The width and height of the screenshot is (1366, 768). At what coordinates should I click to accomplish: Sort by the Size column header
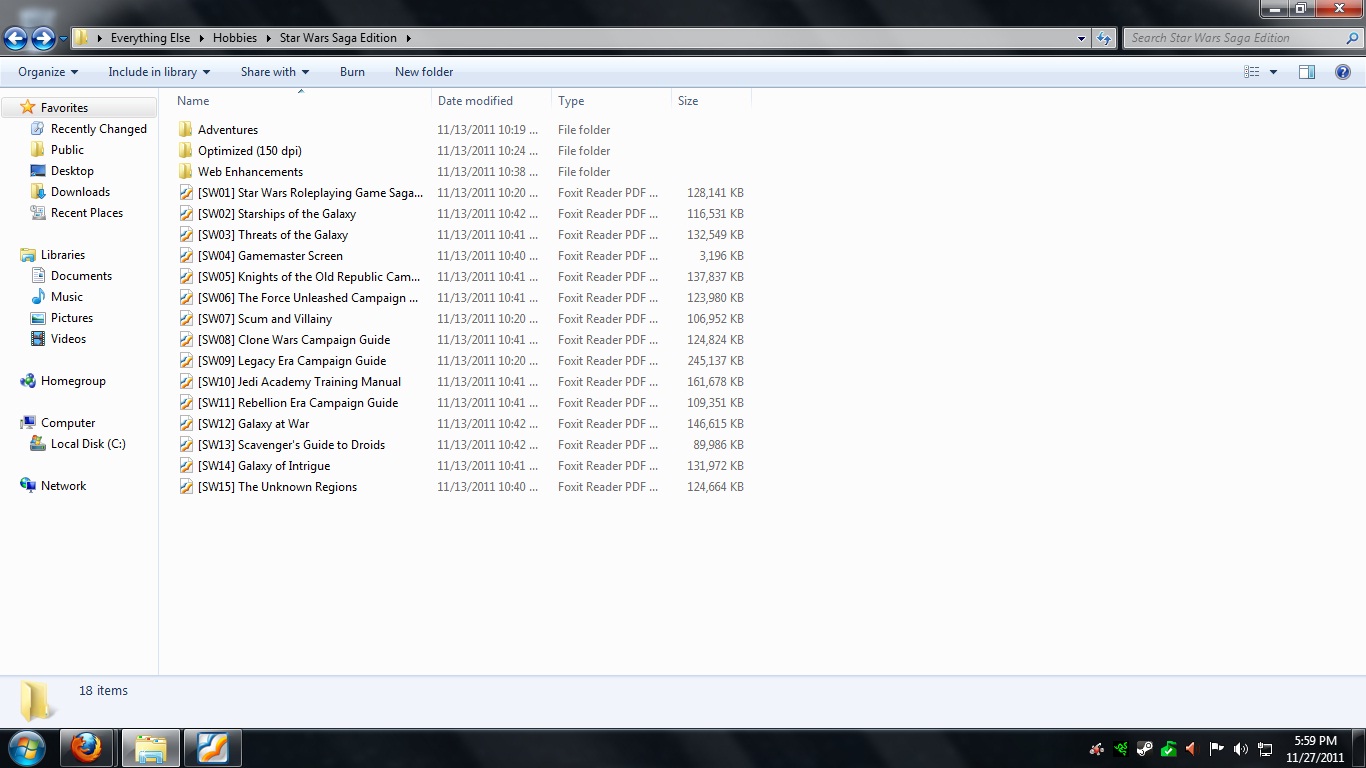(x=711, y=101)
